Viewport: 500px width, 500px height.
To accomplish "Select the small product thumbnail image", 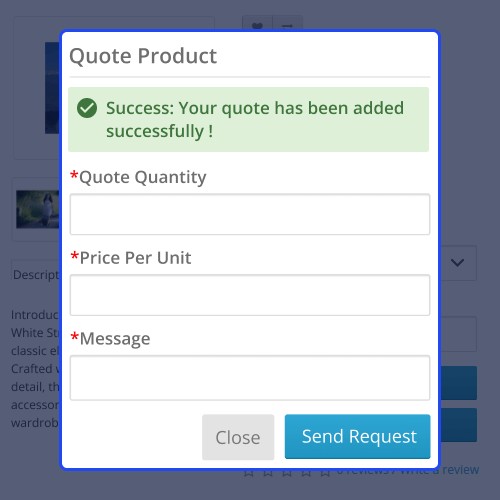I will pyautogui.click(x=38, y=209).
